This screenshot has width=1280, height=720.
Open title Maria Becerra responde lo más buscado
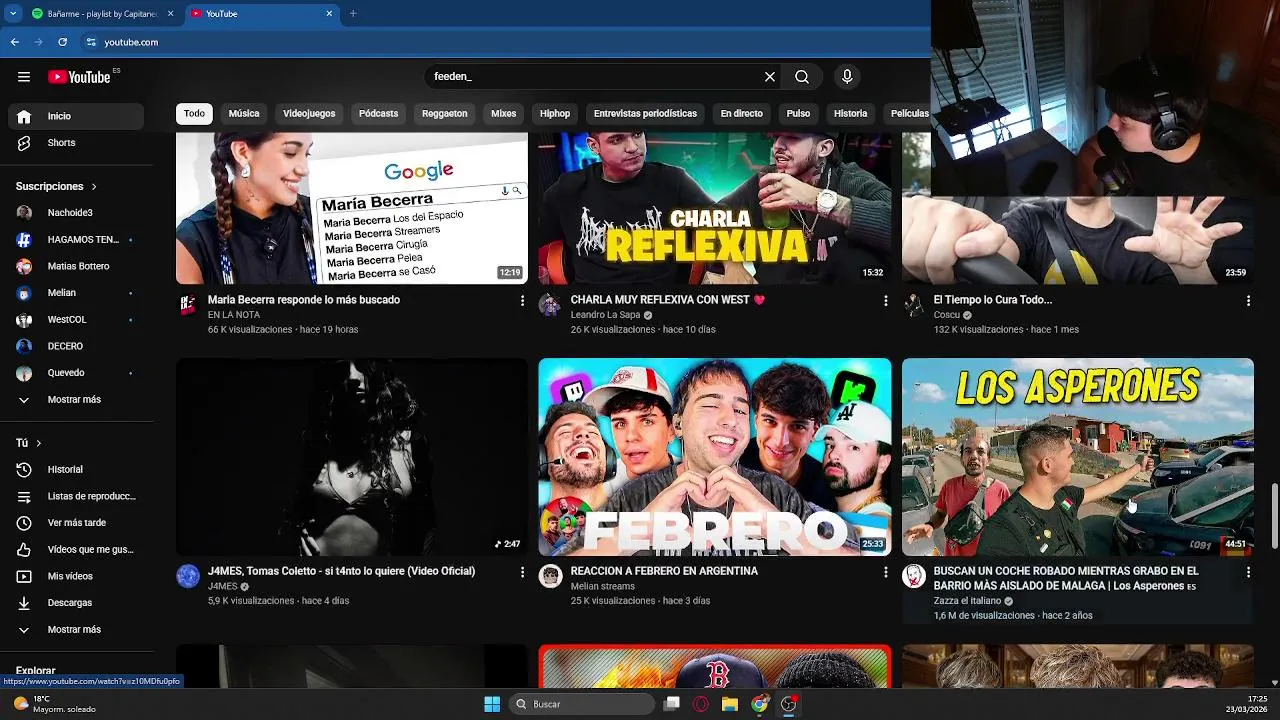coord(304,300)
